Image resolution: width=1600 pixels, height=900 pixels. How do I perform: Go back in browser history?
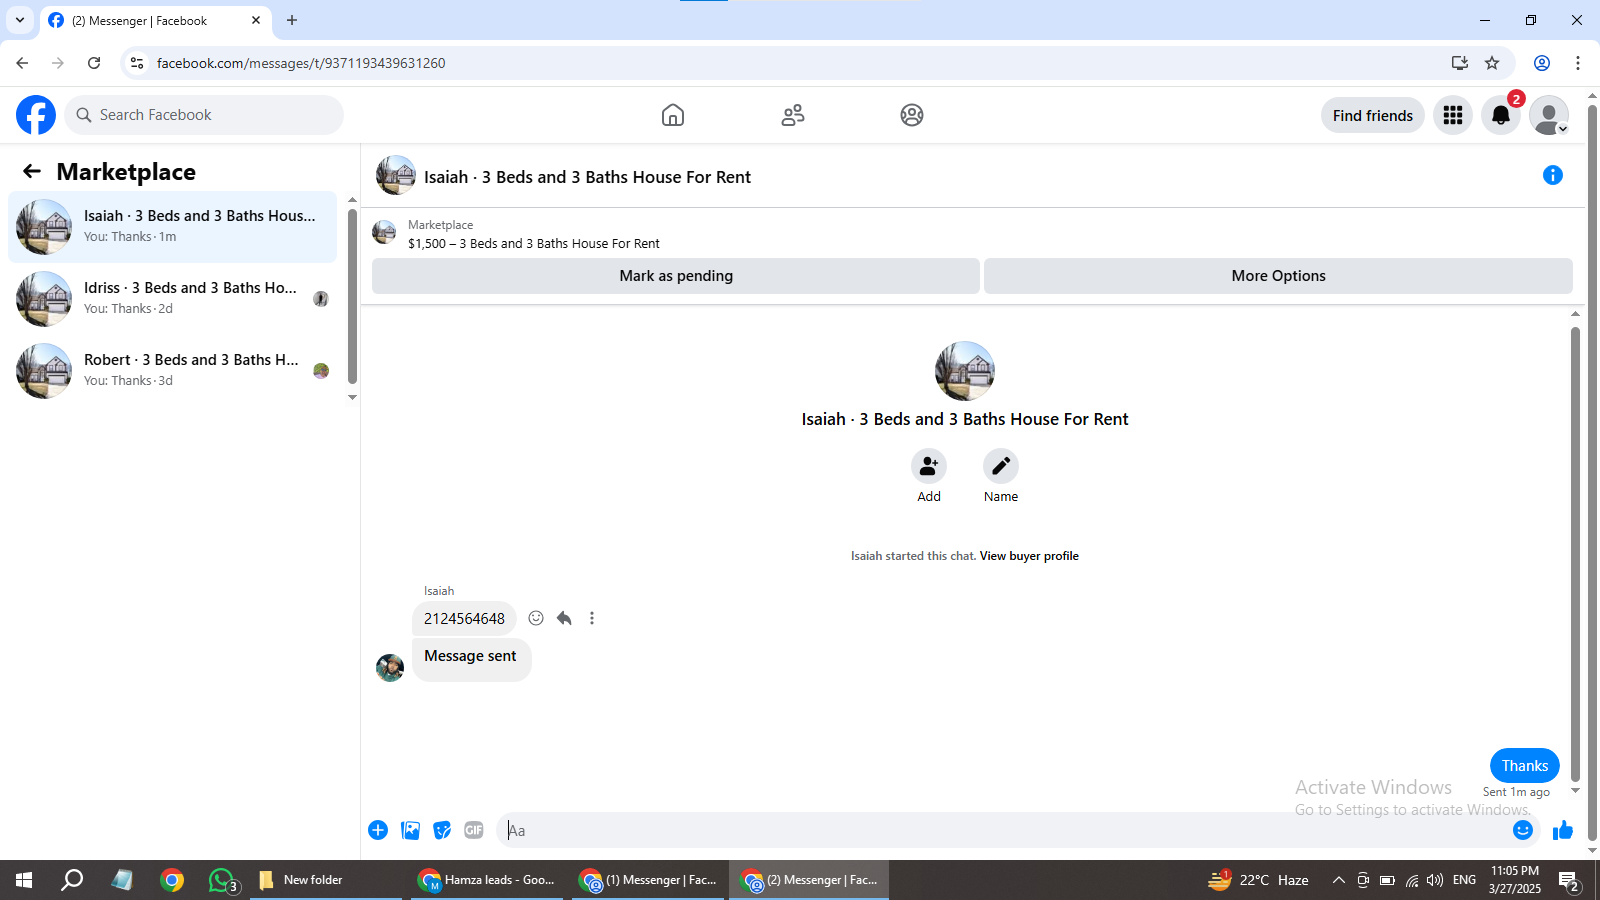point(22,63)
